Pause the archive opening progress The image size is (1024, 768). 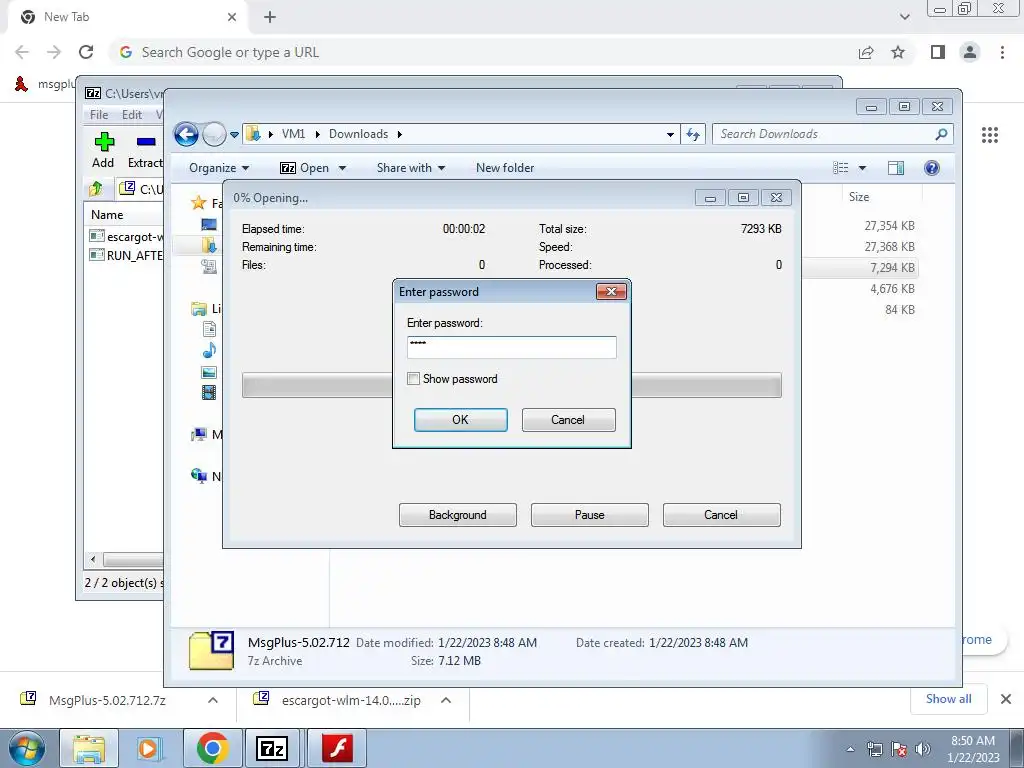(589, 515)
